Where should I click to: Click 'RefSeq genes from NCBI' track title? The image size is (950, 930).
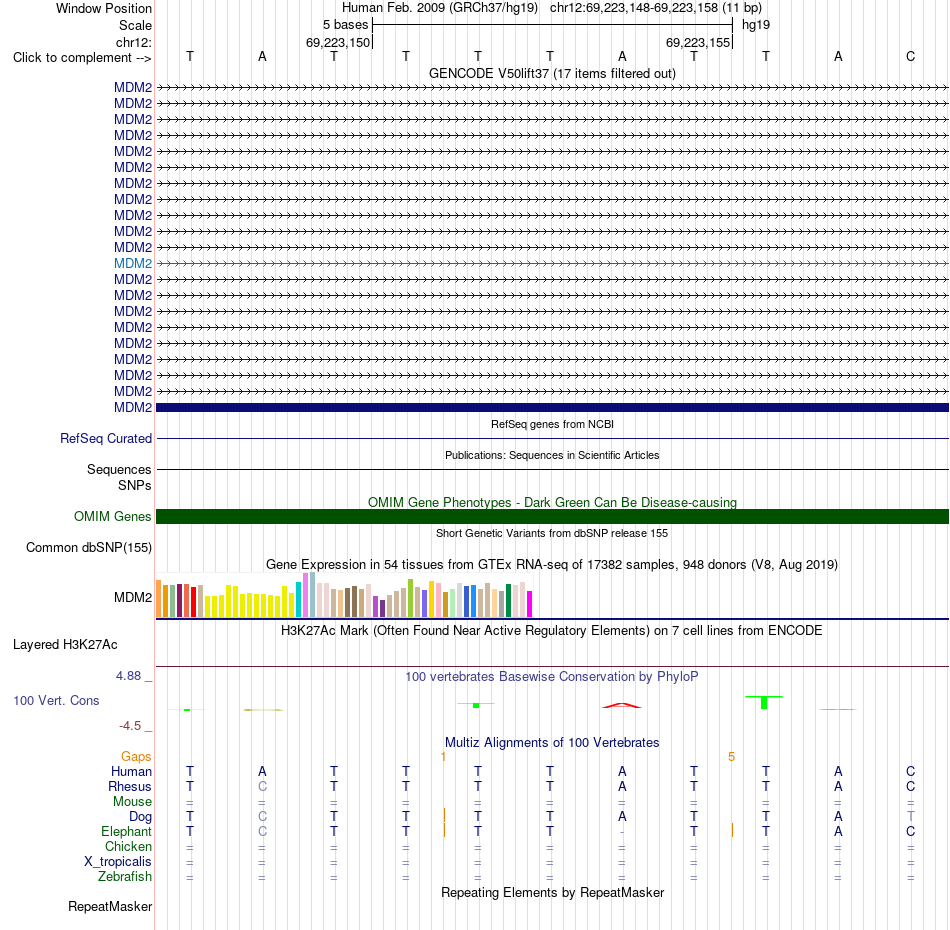tap(552, 424)
